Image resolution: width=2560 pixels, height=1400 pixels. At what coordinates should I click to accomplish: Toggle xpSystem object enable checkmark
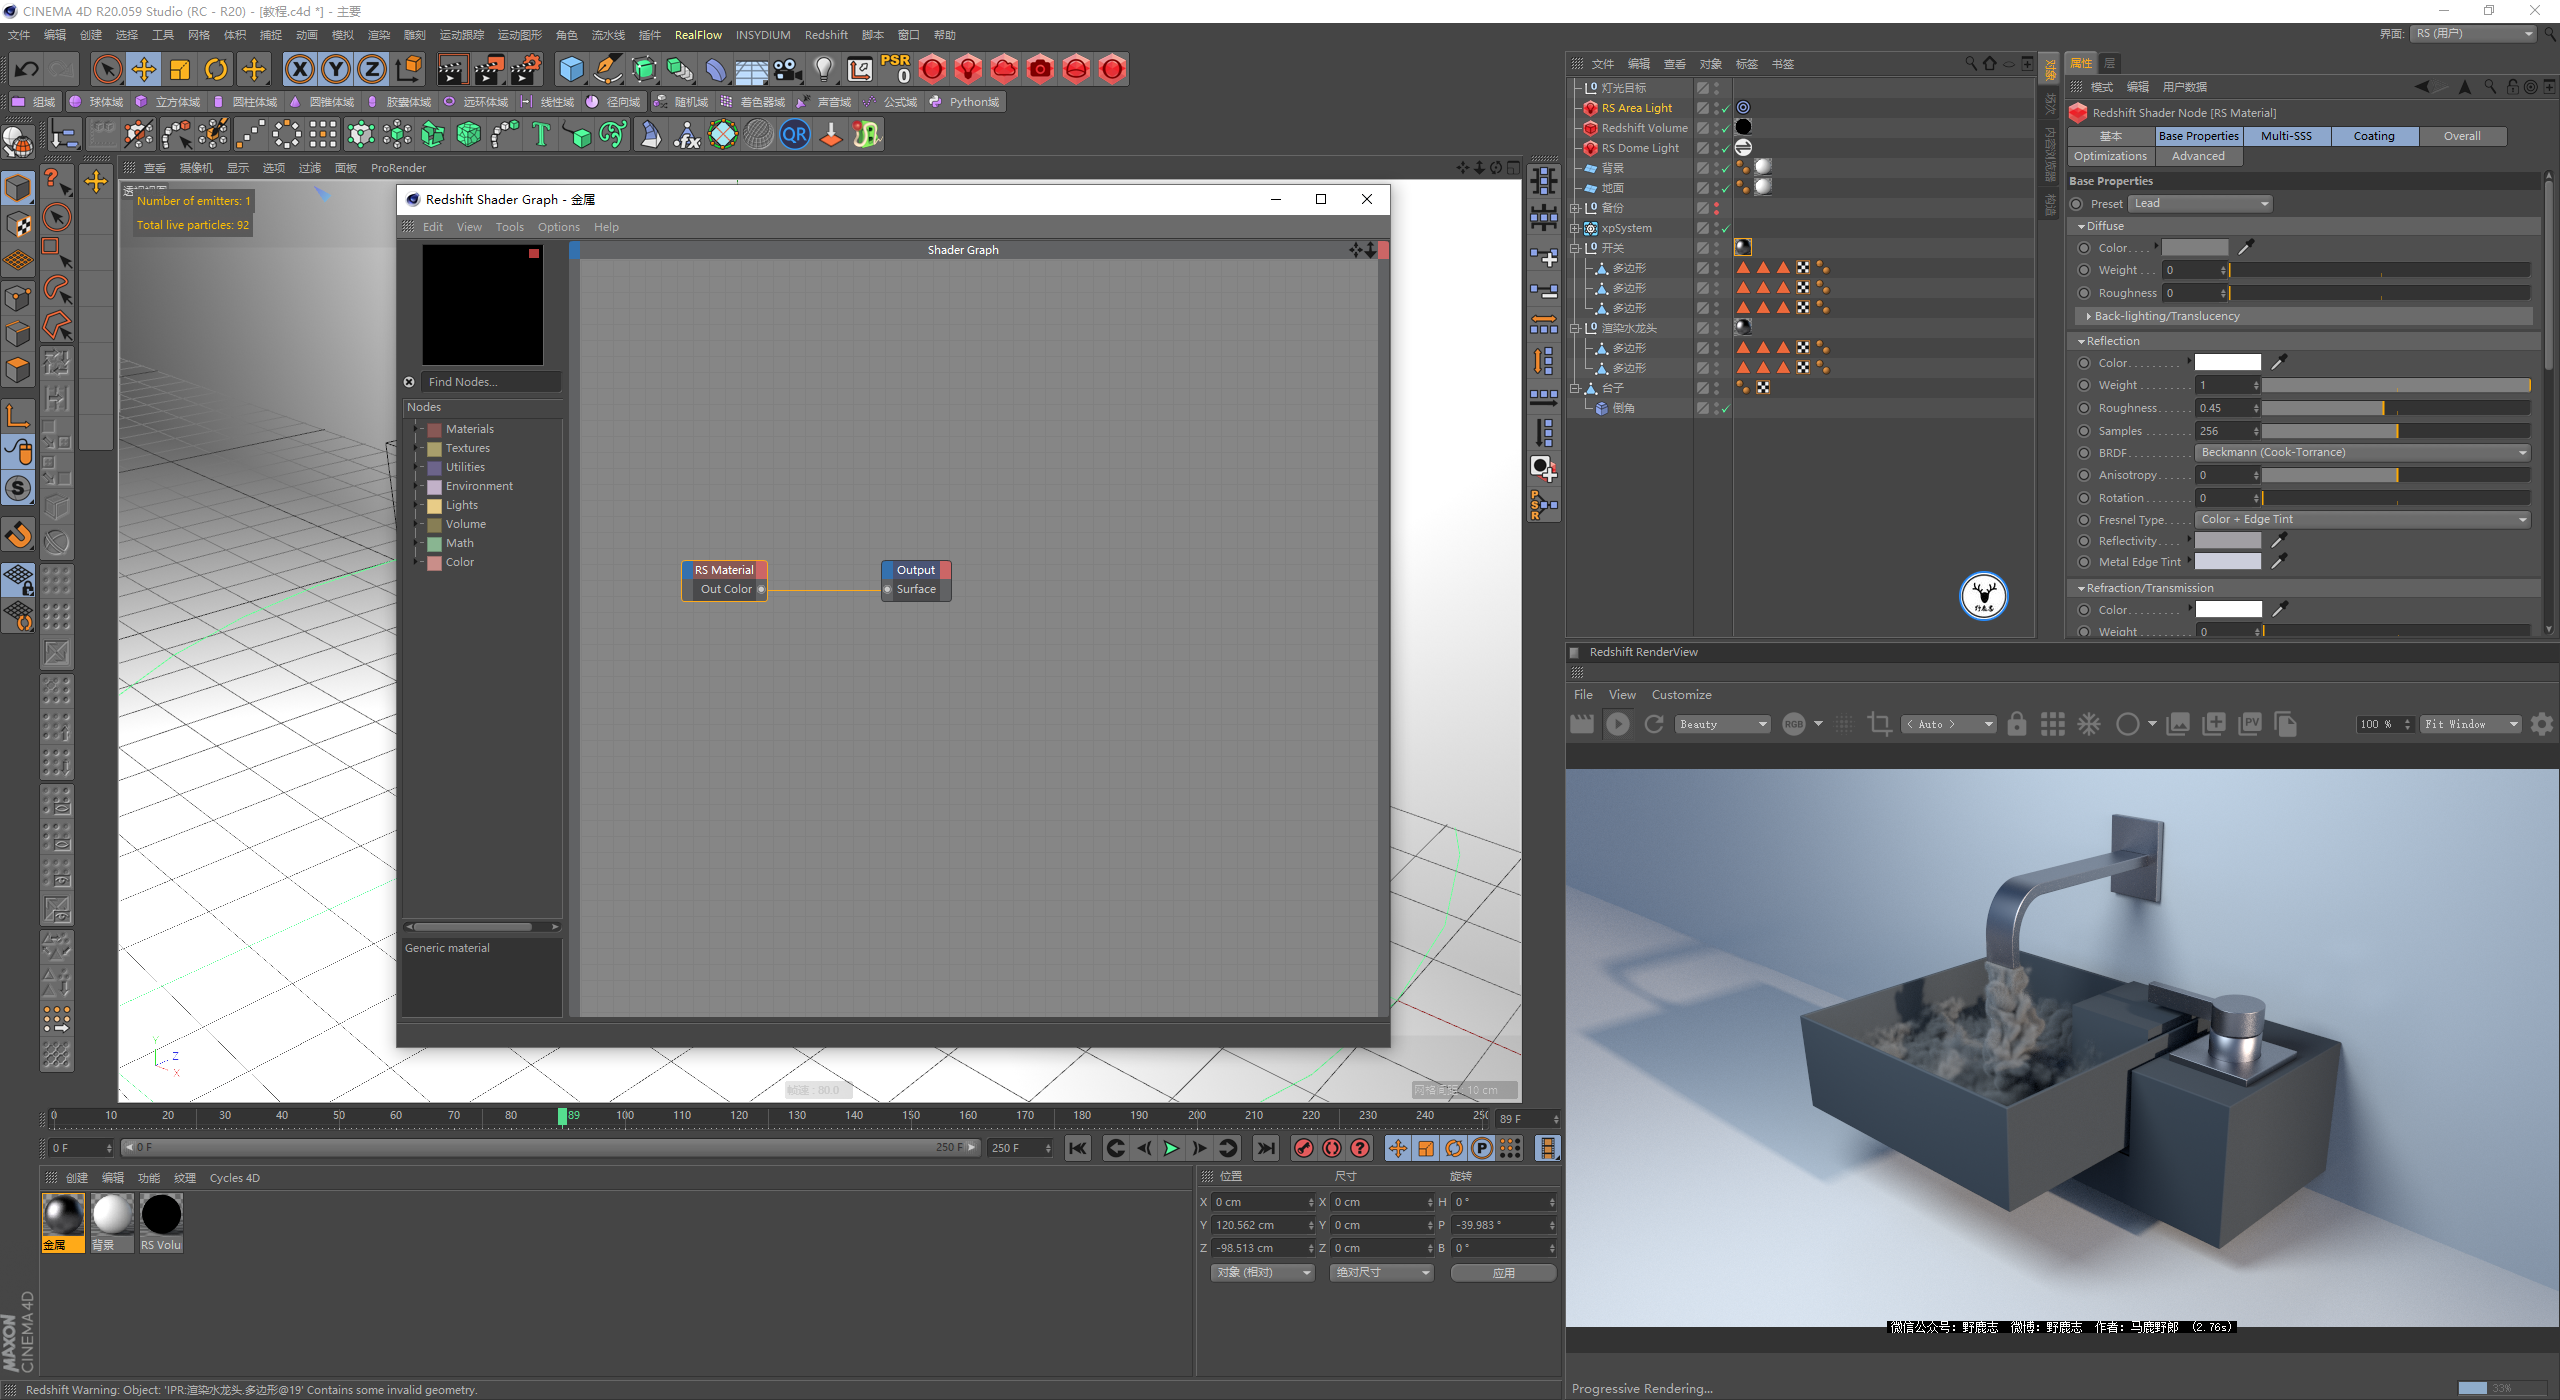tap(1725, 228)
